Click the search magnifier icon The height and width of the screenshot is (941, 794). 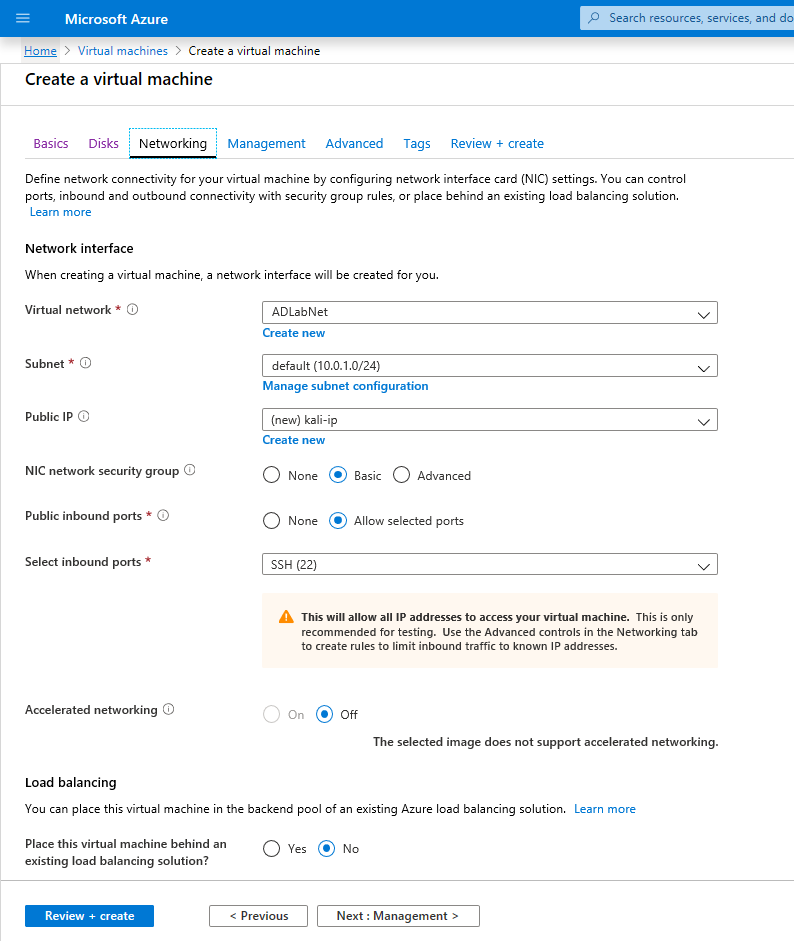(594, 18)
